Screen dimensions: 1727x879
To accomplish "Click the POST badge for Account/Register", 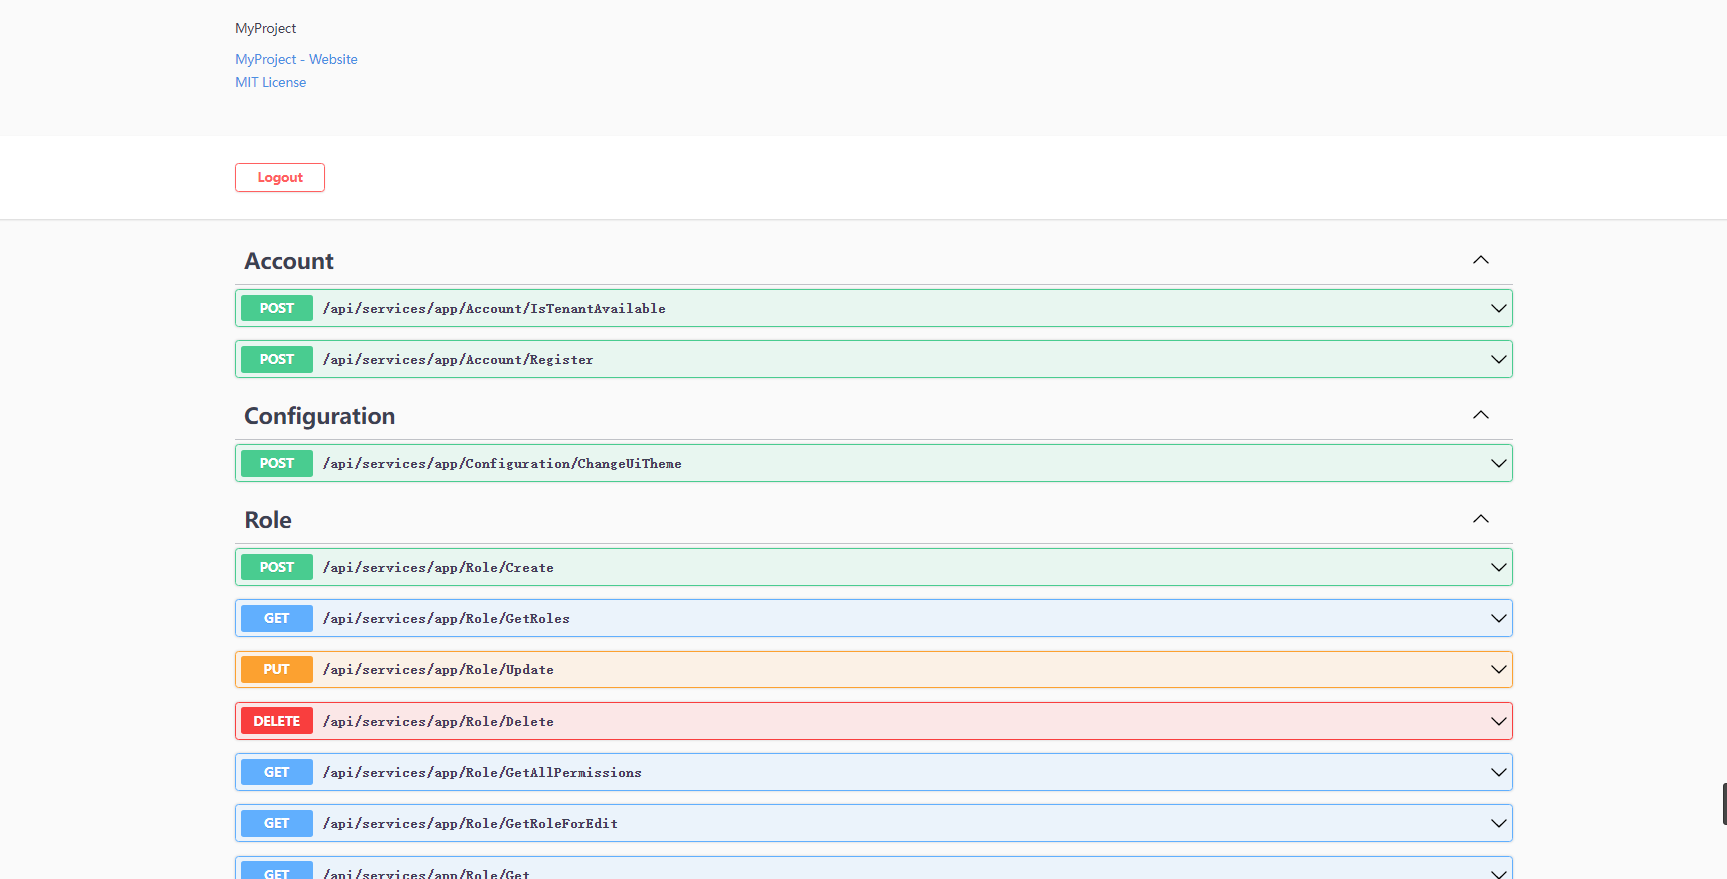I will point(277,359).
